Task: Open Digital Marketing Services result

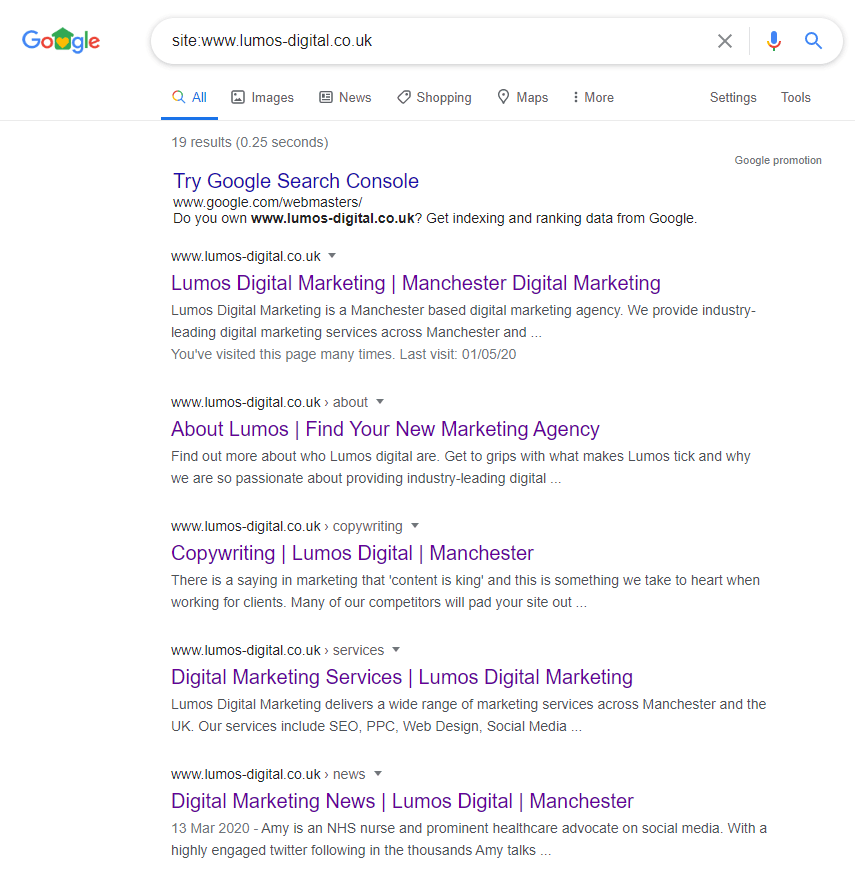Action: pyautogui.click(x=402, y=677)
